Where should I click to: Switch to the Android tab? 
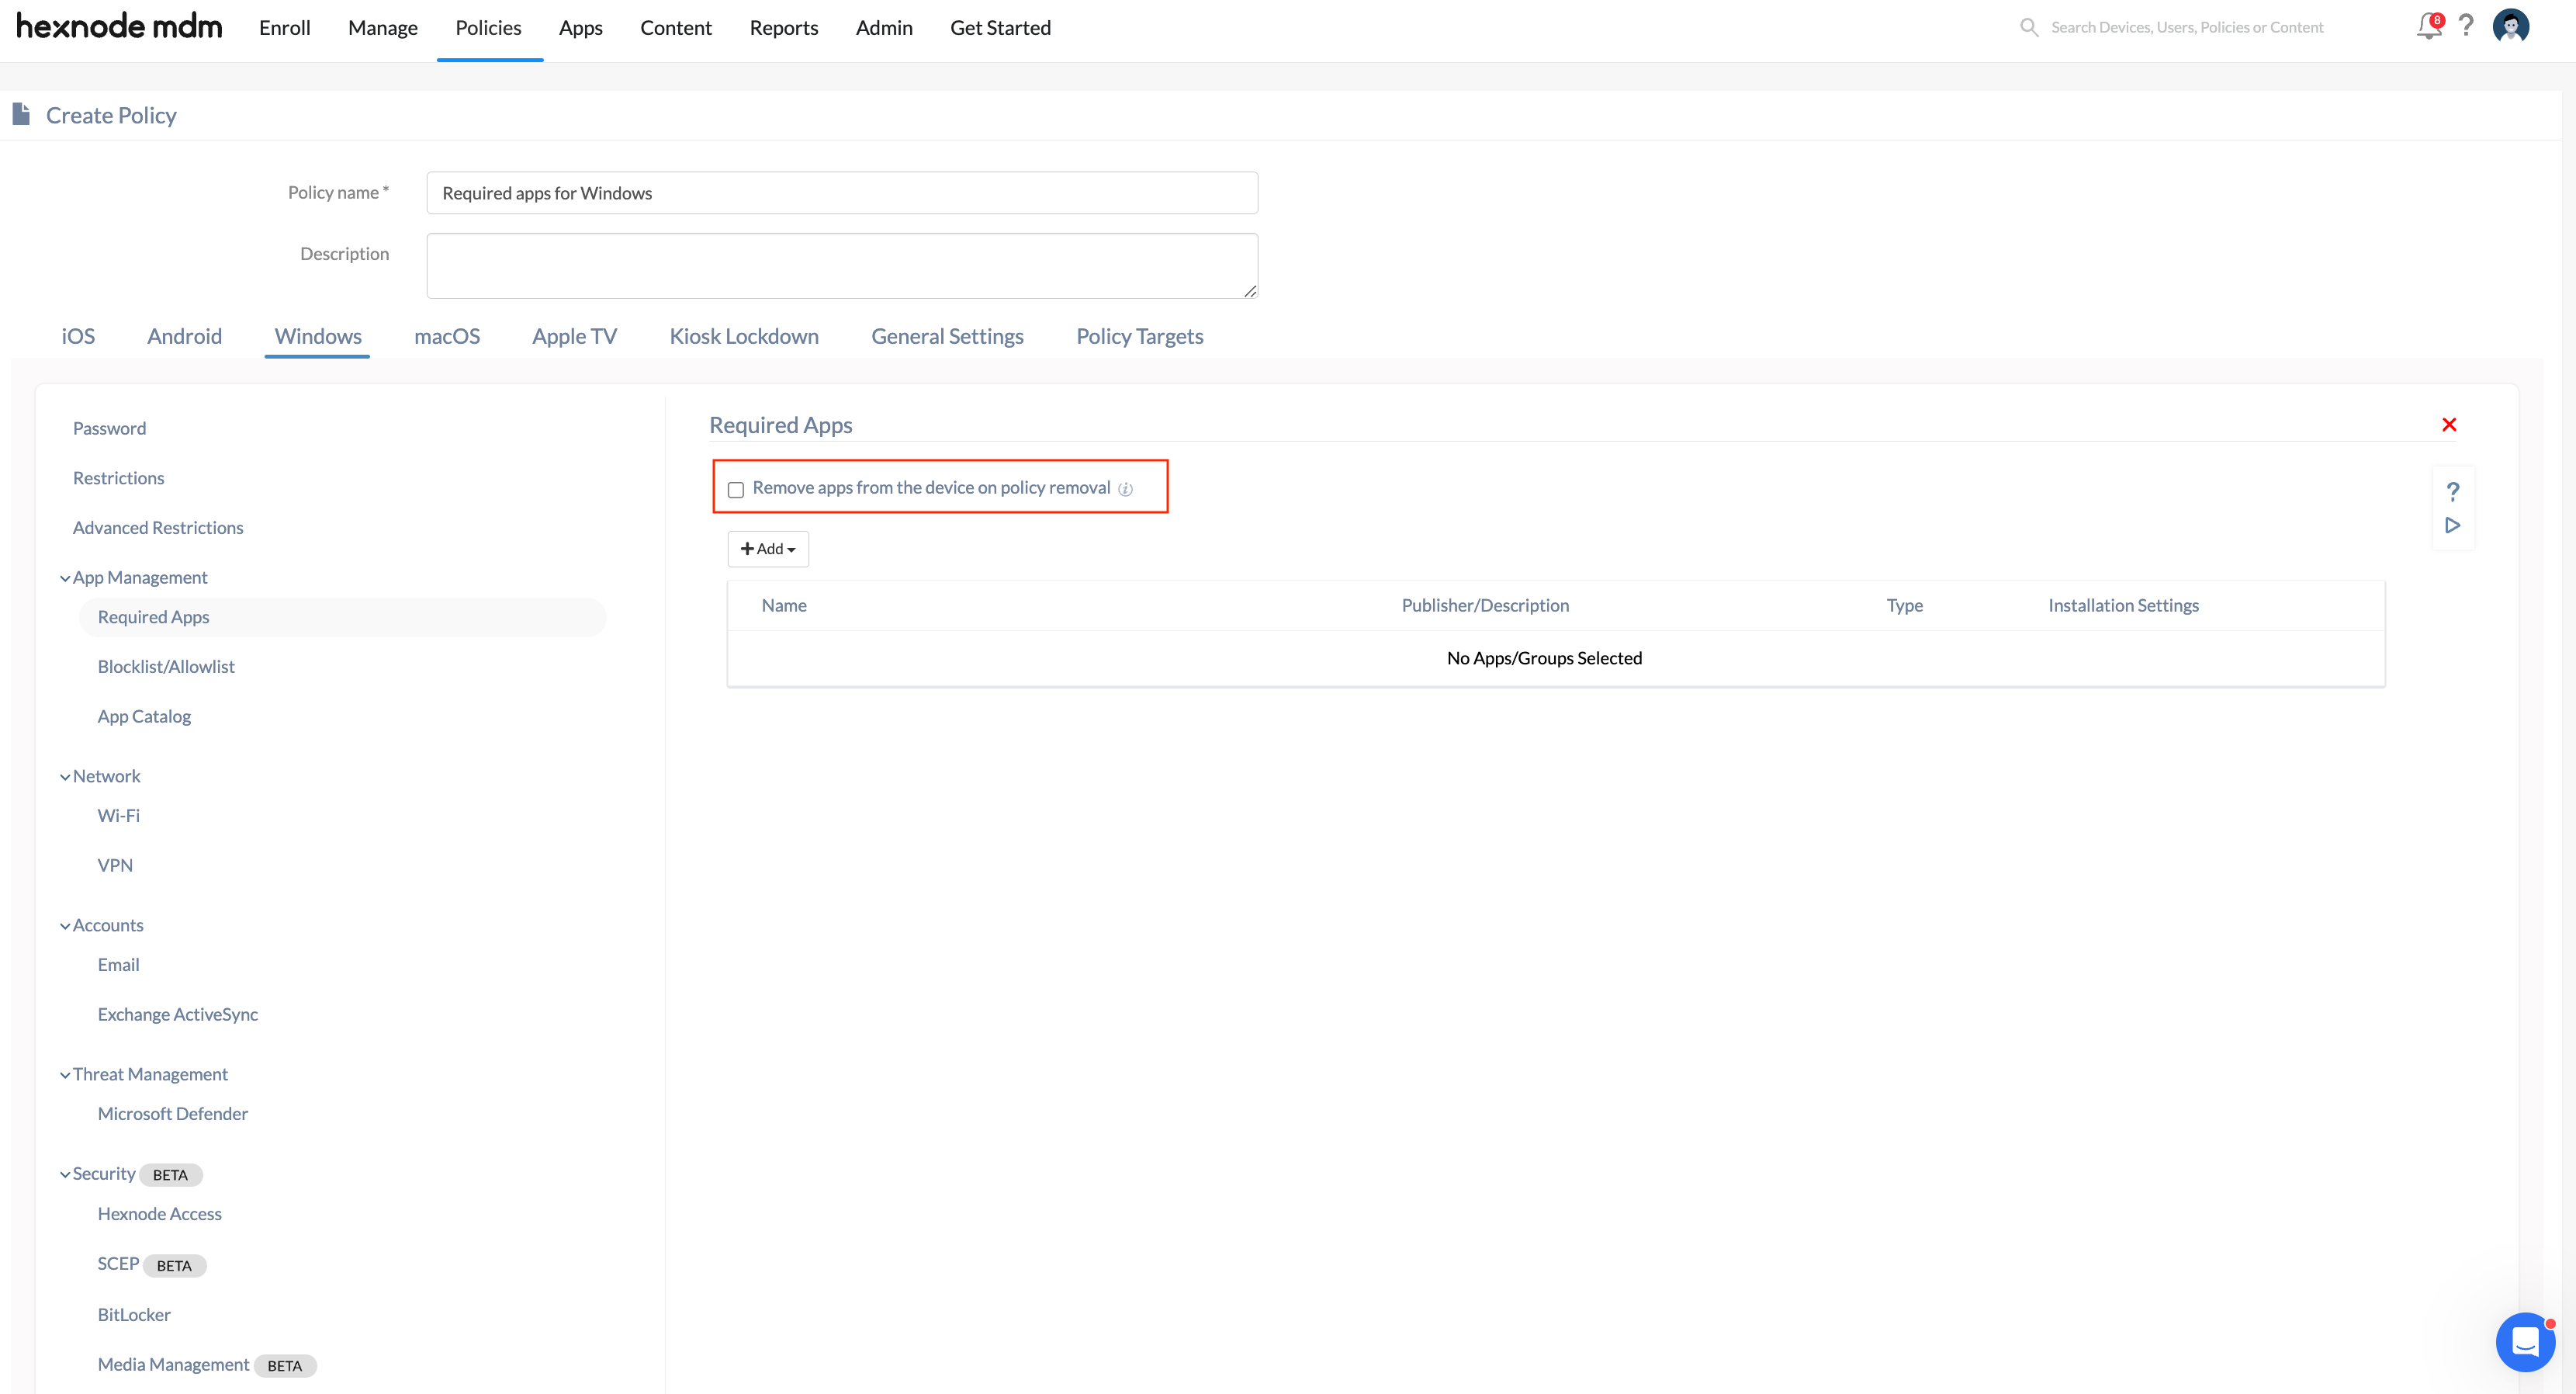pyautogui.click(x=184, y=336)
